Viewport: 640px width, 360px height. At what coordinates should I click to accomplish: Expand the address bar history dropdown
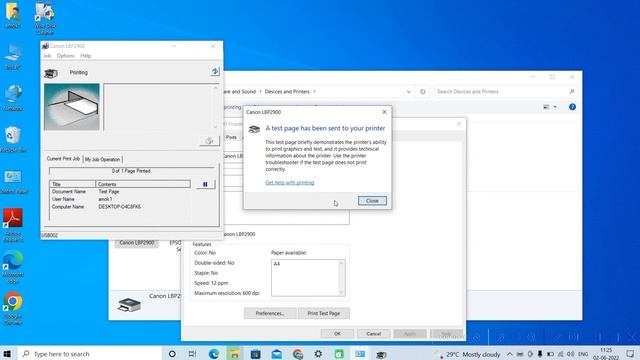tap(409, 92)
